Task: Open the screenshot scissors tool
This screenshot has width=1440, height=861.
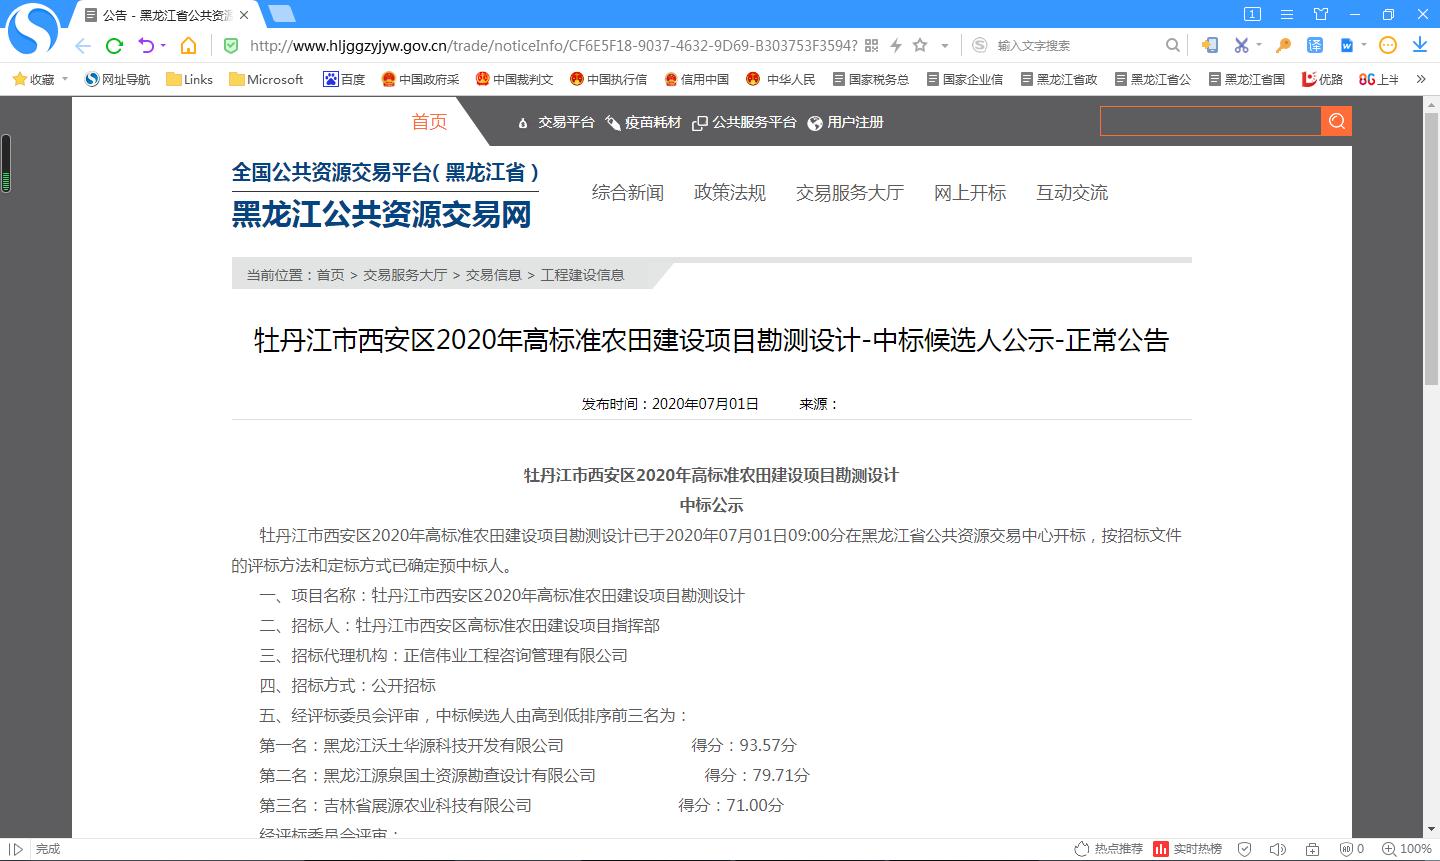Action: [x=1241, y=45]
